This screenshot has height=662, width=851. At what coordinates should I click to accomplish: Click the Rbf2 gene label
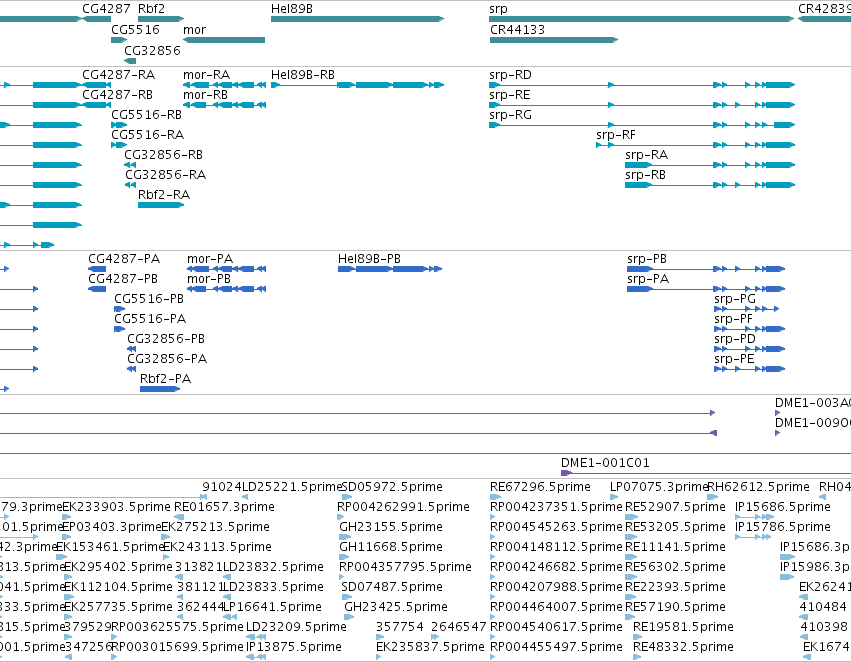pyautogui.click(x=151, y=9)
